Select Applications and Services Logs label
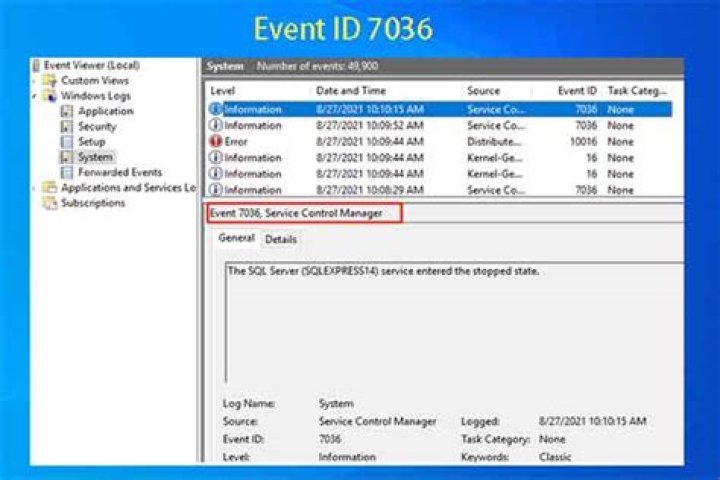The image size is (720, 480). coord(128,187)
